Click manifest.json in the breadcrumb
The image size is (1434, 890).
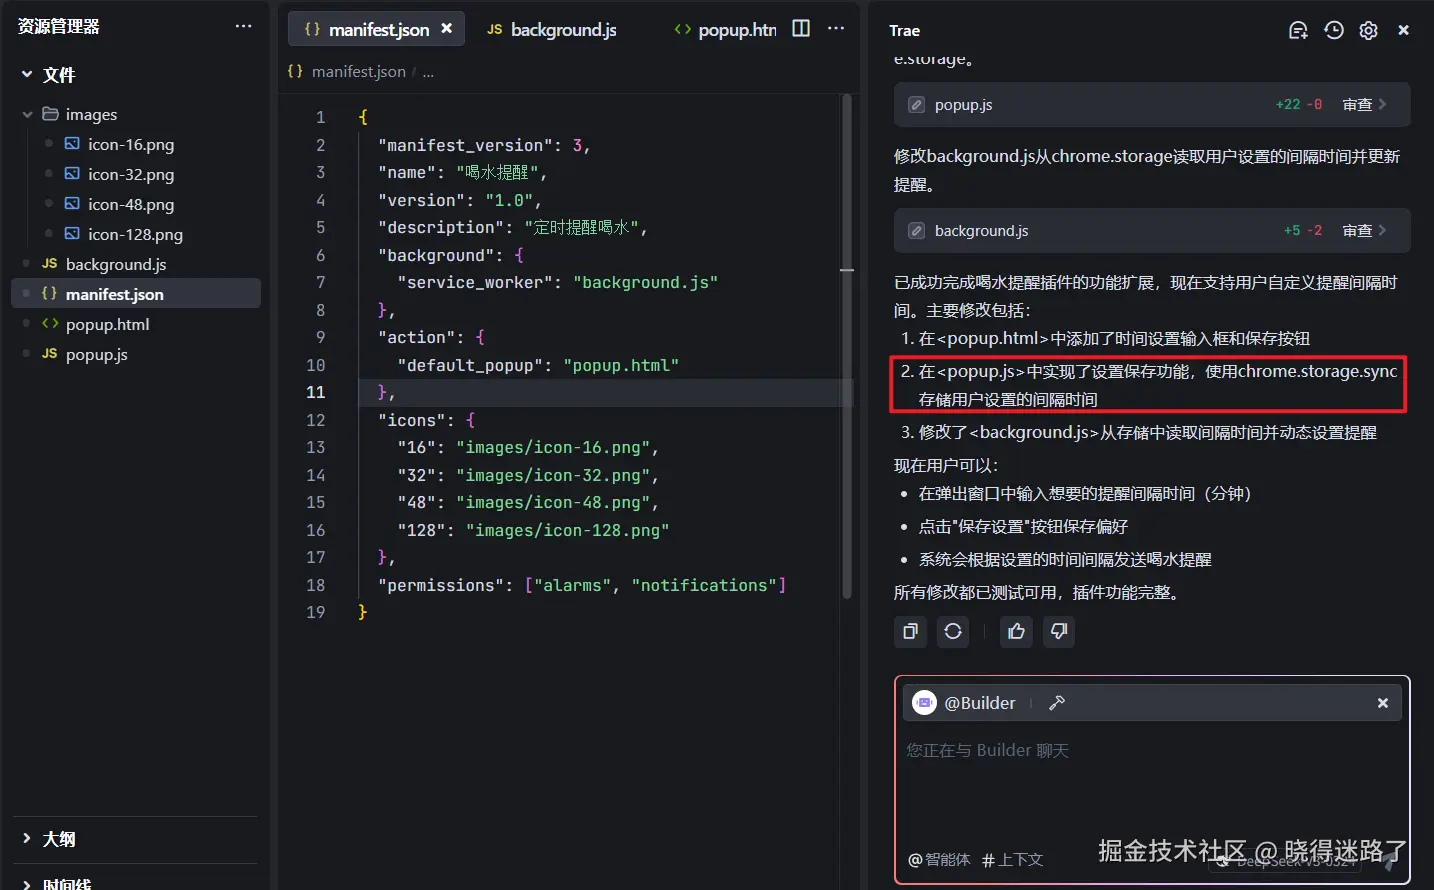(359, 72)
